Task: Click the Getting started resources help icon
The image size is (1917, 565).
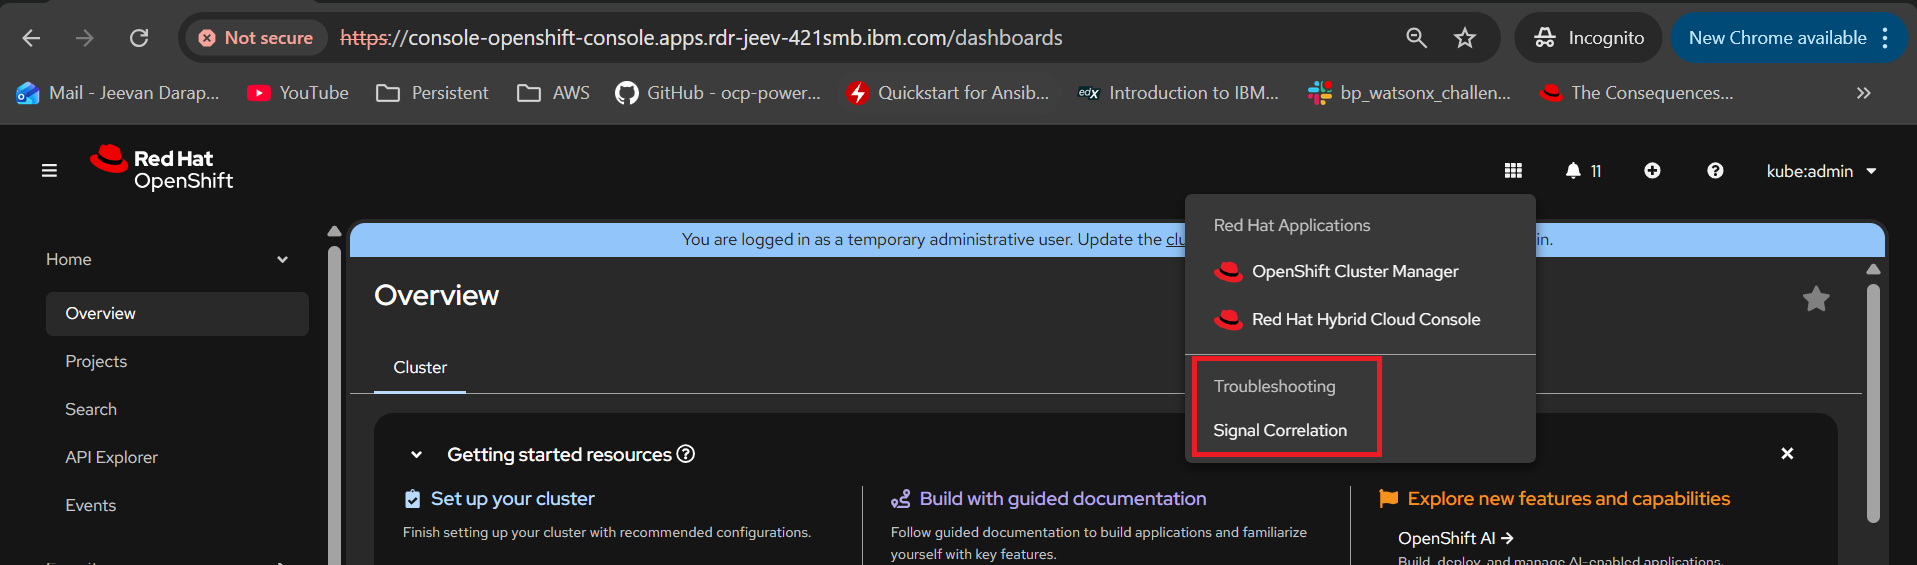Action: (686, 454)
